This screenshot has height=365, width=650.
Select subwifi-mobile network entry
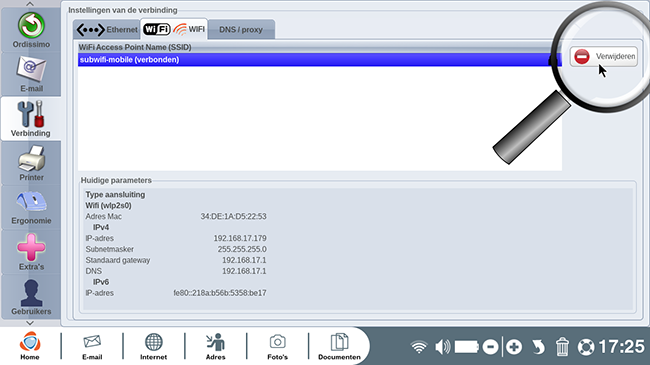pyautogui.click(x=320, y=60)
